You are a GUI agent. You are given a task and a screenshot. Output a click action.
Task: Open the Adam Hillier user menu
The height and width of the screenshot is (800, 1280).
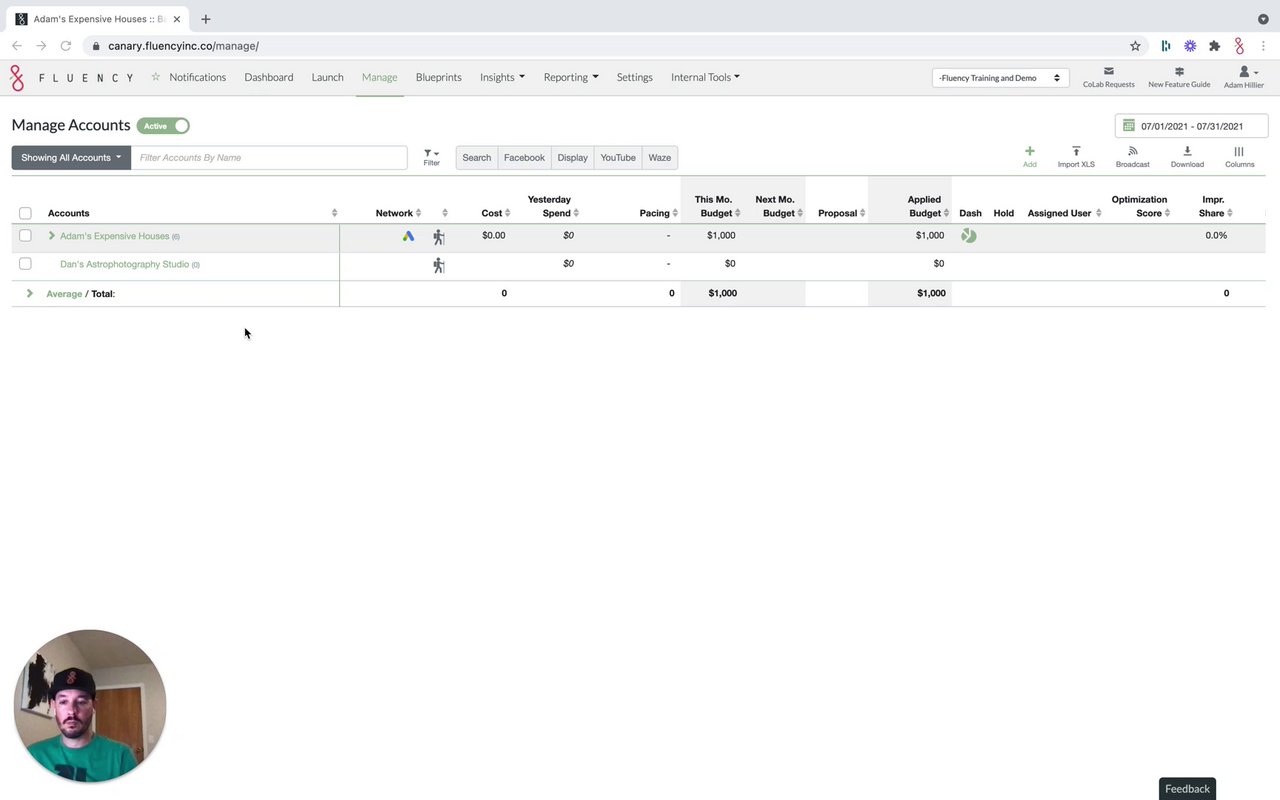(x=1244, y=77)
